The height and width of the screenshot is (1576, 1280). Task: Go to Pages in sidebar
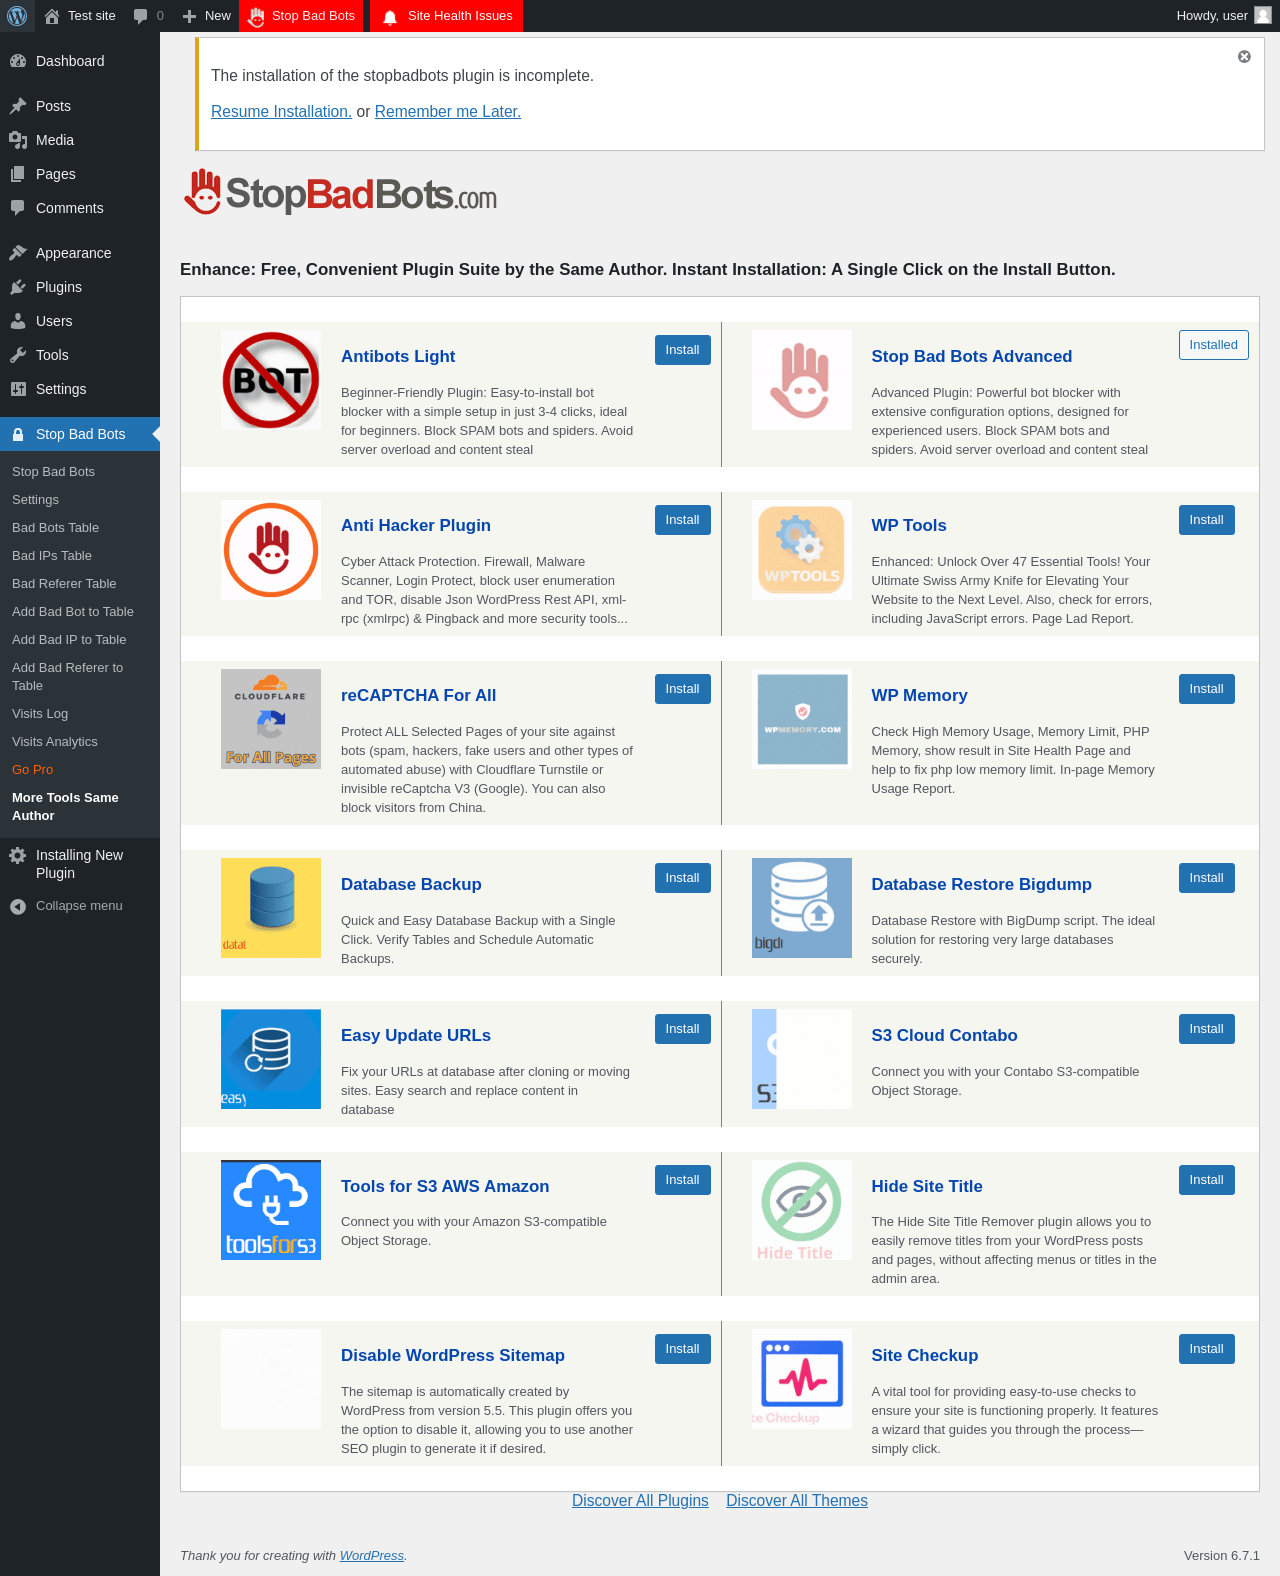80,174
